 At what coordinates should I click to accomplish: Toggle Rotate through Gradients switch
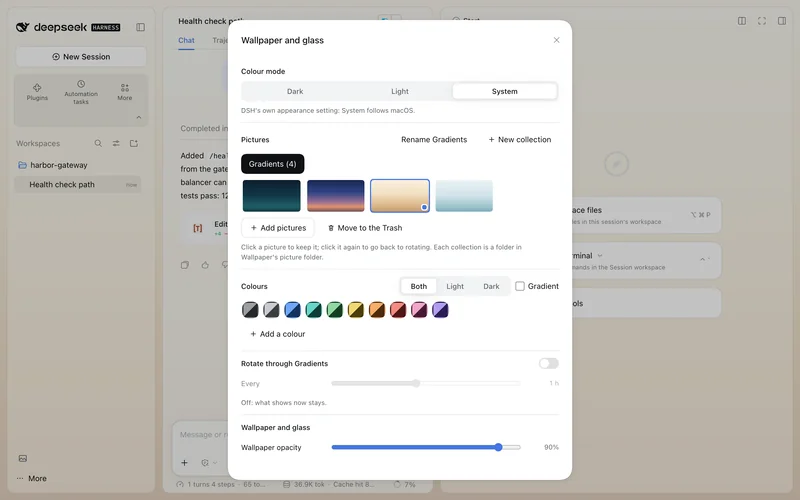click(x=548, y=363)
